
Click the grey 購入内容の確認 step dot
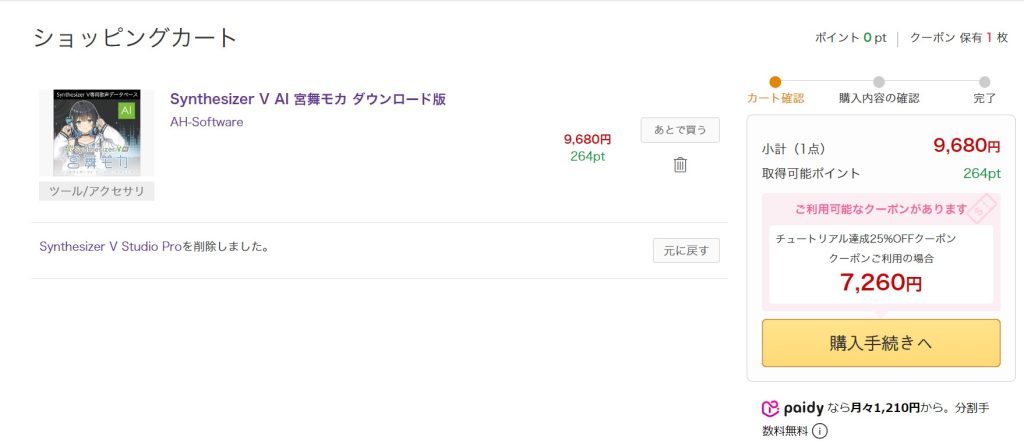pos(878,82)
